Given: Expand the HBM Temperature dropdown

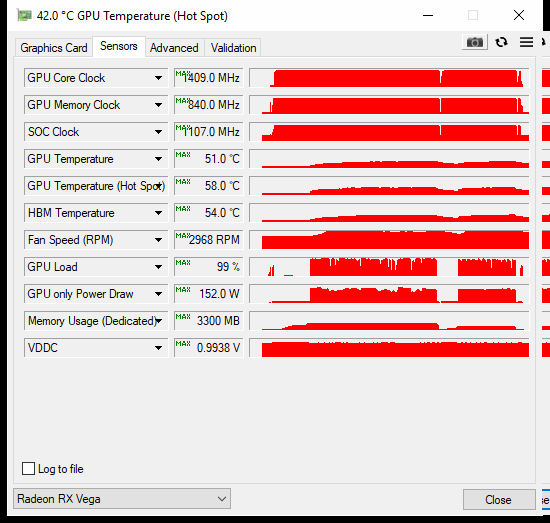Looking at the screenshot, I should (x=159, y=213).
